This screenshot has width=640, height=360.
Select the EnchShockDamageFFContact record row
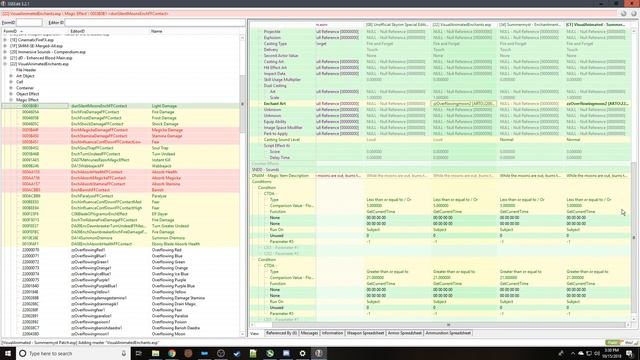[121, 124]
